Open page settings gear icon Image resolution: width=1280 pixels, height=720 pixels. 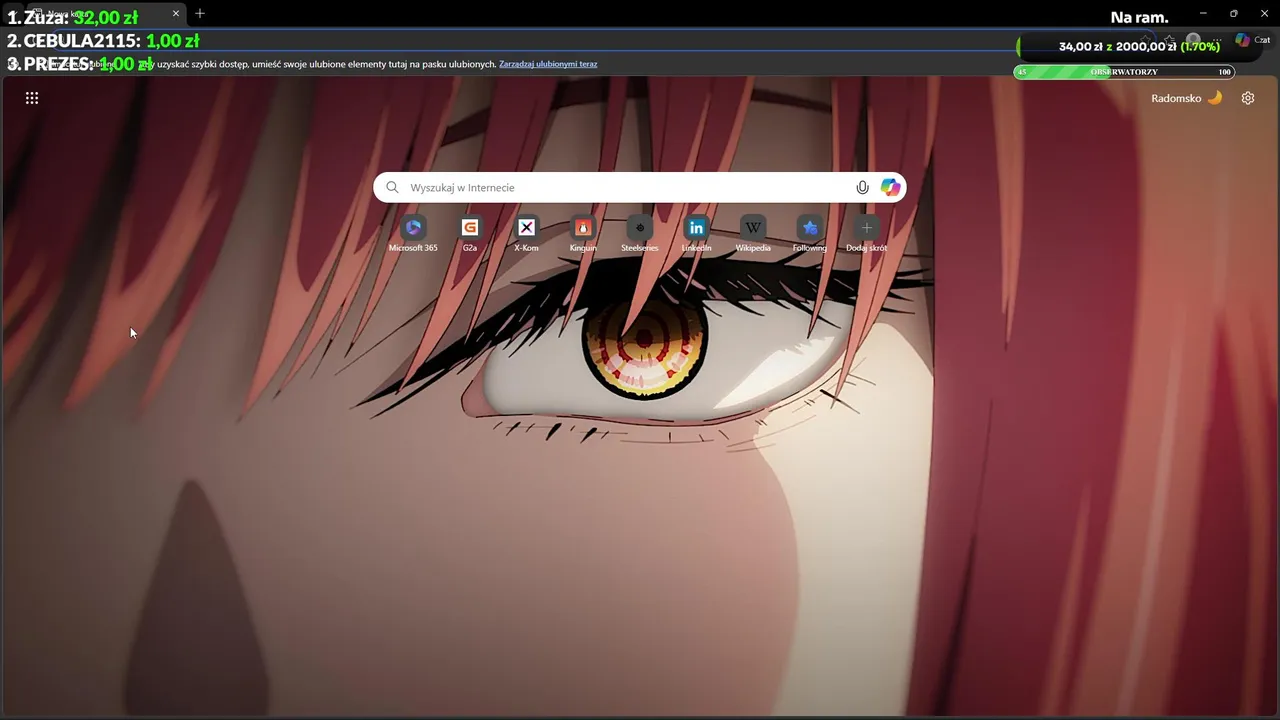(x=1248, y=98)
